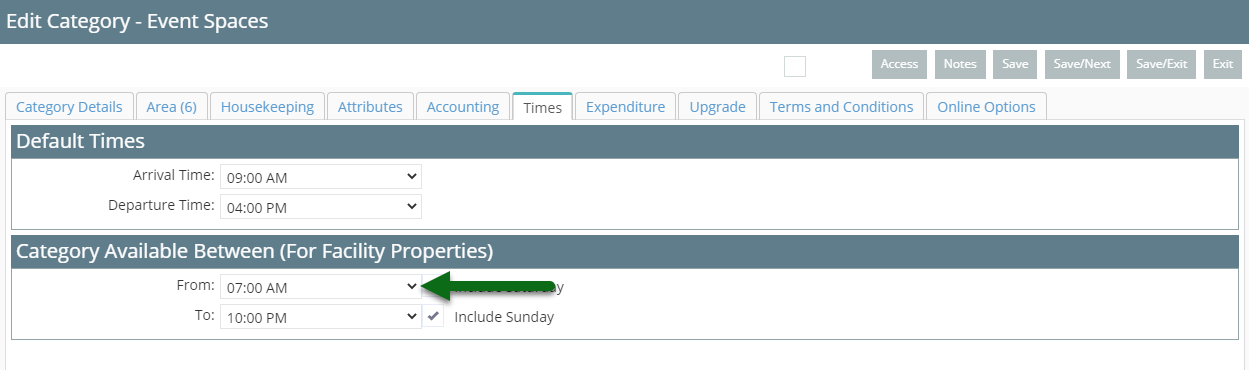Open the Expenditure tab

tap(626, 107)
